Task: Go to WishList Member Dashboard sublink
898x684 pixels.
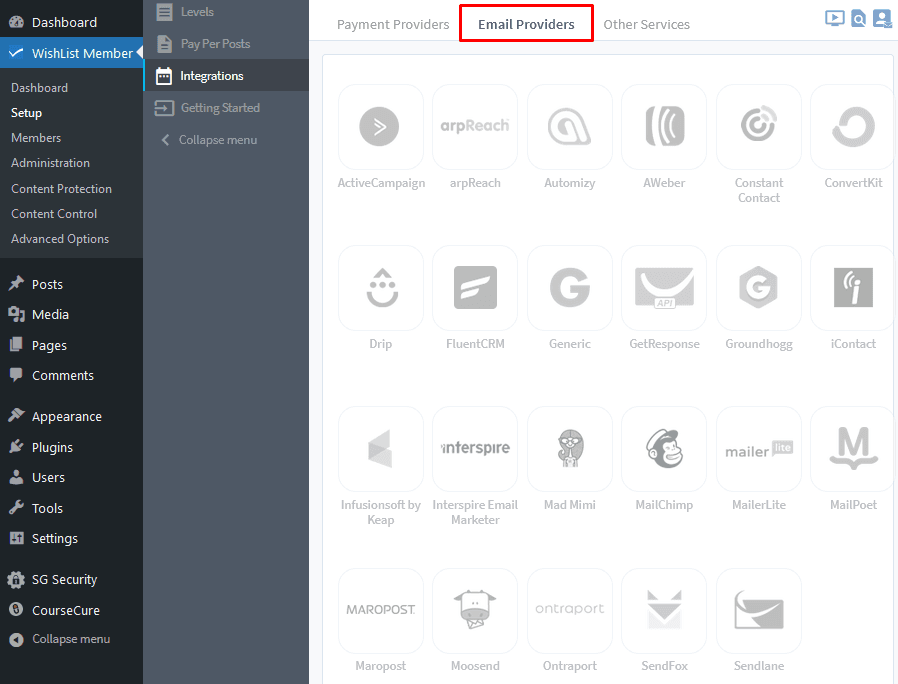Action: pos(40,88)
